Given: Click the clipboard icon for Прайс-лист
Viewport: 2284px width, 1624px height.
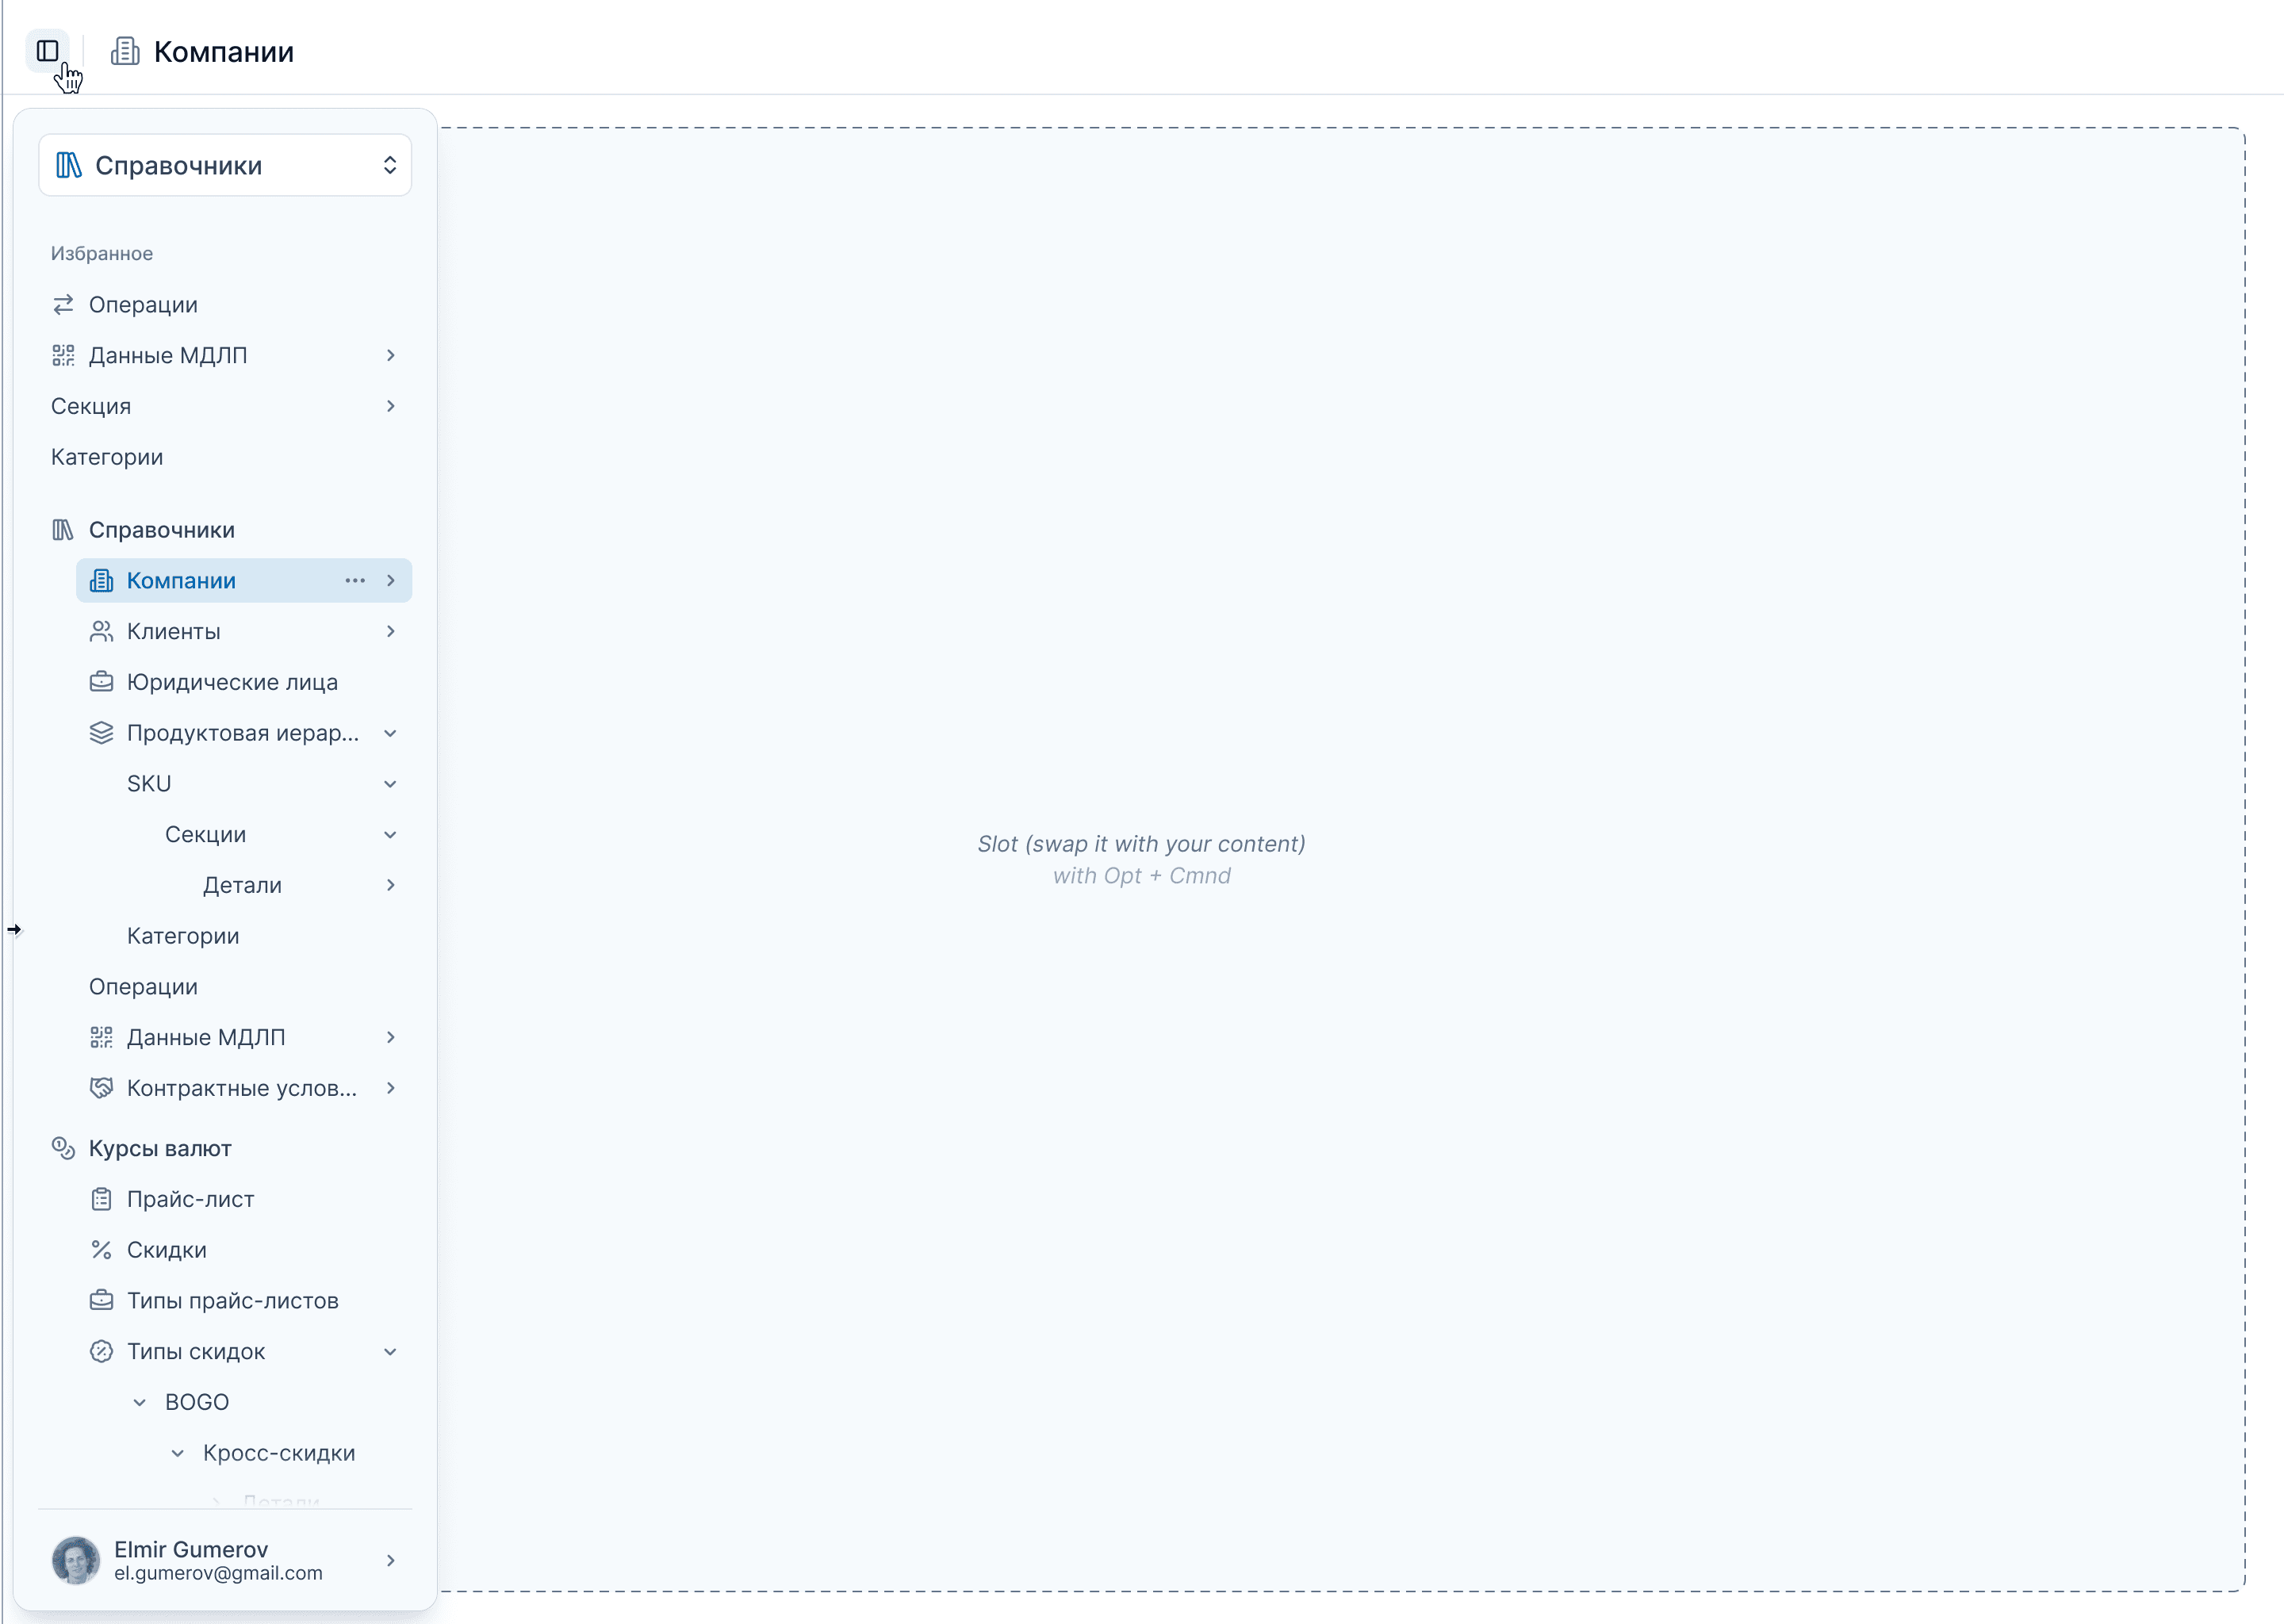Looking at the screenshot, I should click(101, 1199).
